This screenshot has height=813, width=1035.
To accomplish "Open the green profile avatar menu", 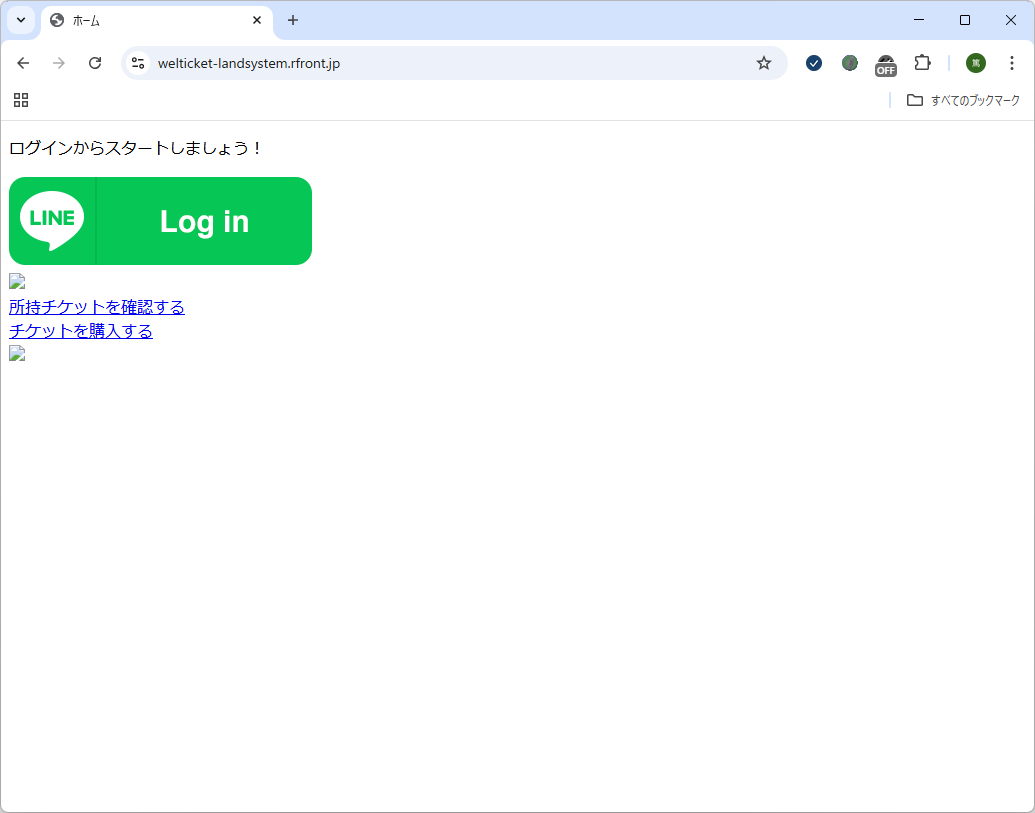I will click(976, 63).
